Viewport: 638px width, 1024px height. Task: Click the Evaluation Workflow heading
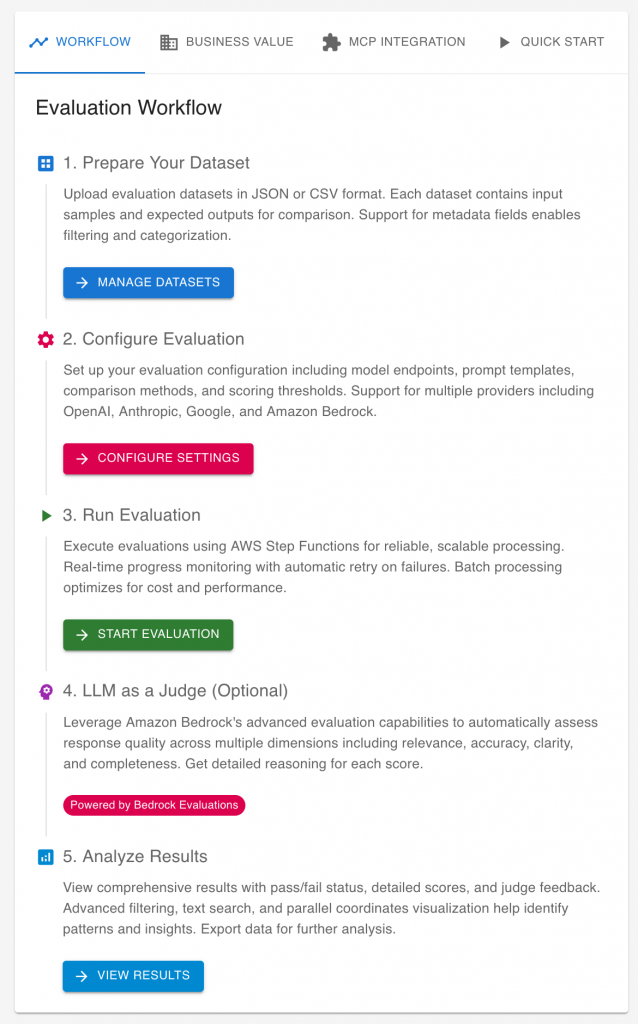click(129, 108)
